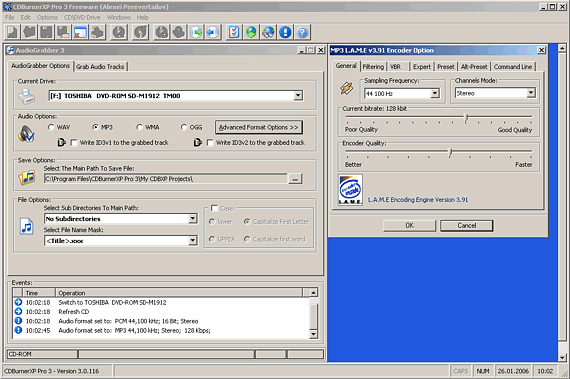This screenshot has width=570, height=379.
Task: Select the WMA audio format radio button
Action: (139, 127)
